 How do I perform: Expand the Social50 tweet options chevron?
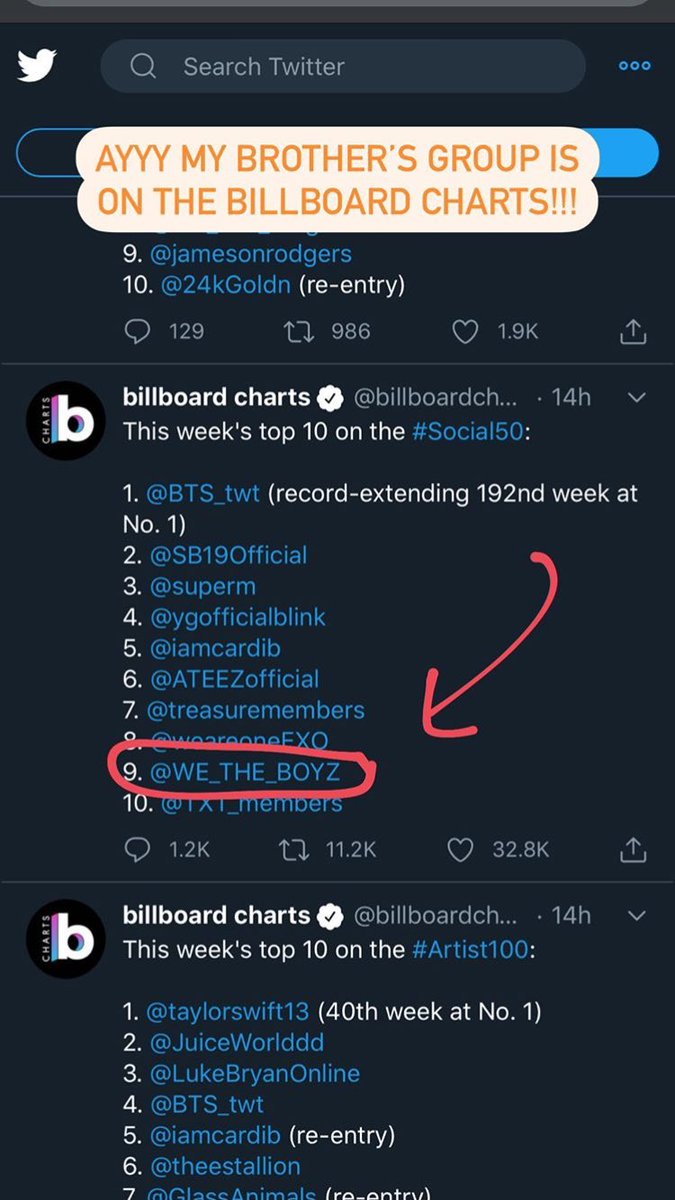point(635,398)
